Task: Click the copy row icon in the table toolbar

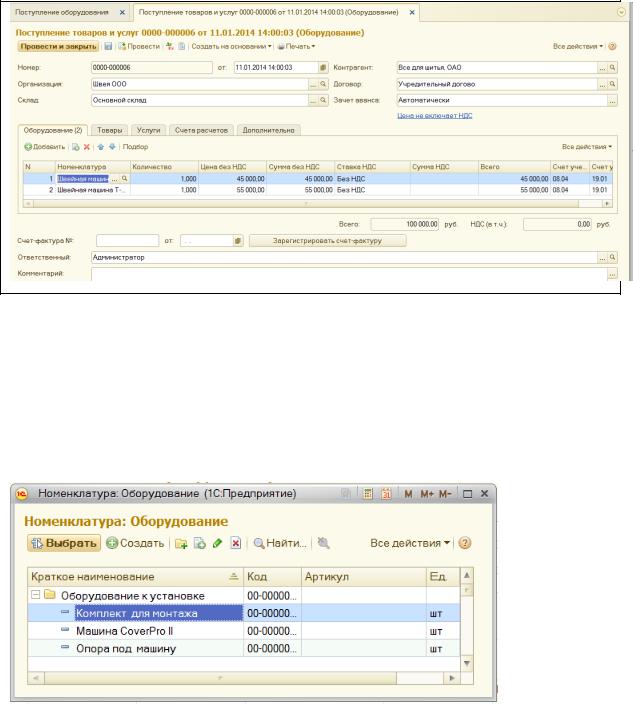Action: click(75, 147)
